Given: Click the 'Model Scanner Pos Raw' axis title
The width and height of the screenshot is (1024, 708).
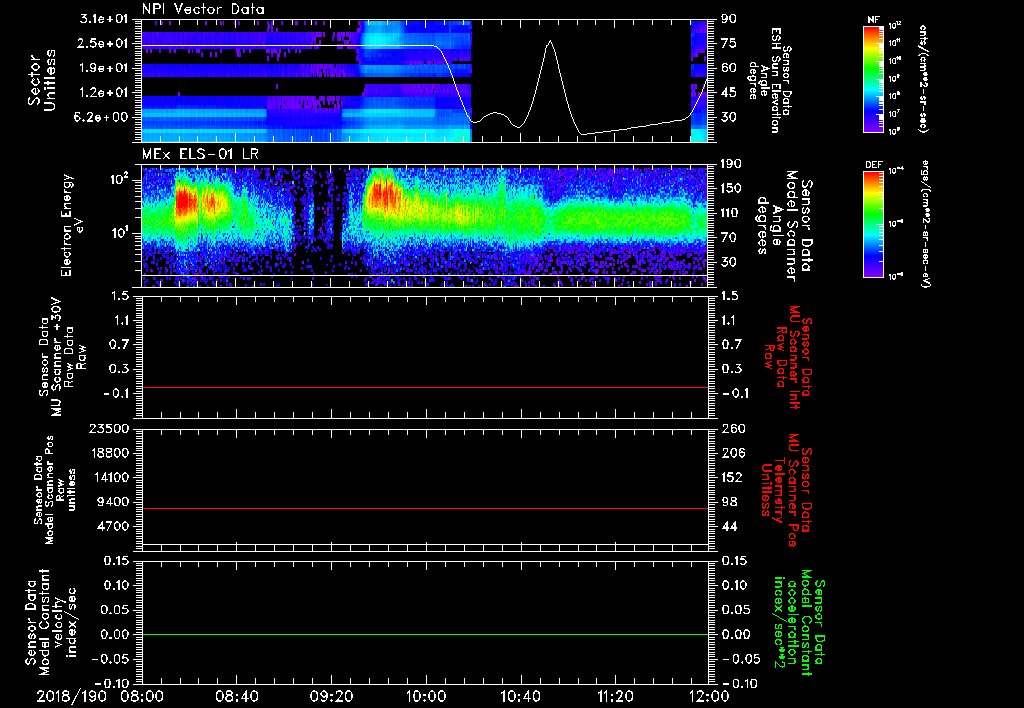Looking at the screenshot, I should click(55, 491).
